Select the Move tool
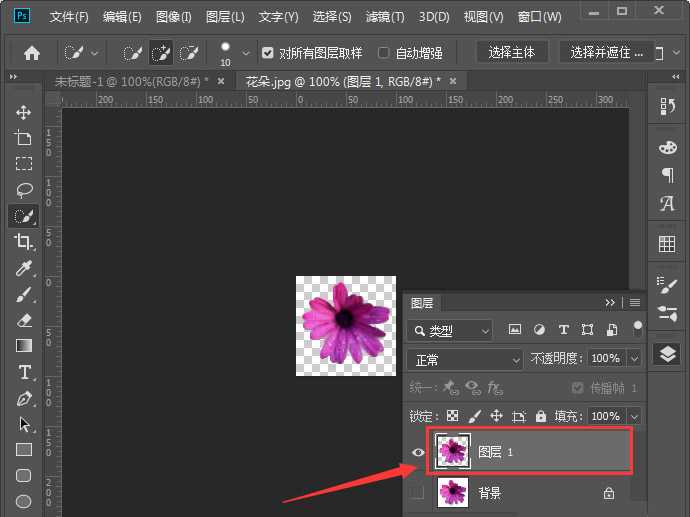The image size is (690, 517). pos(23,112)
